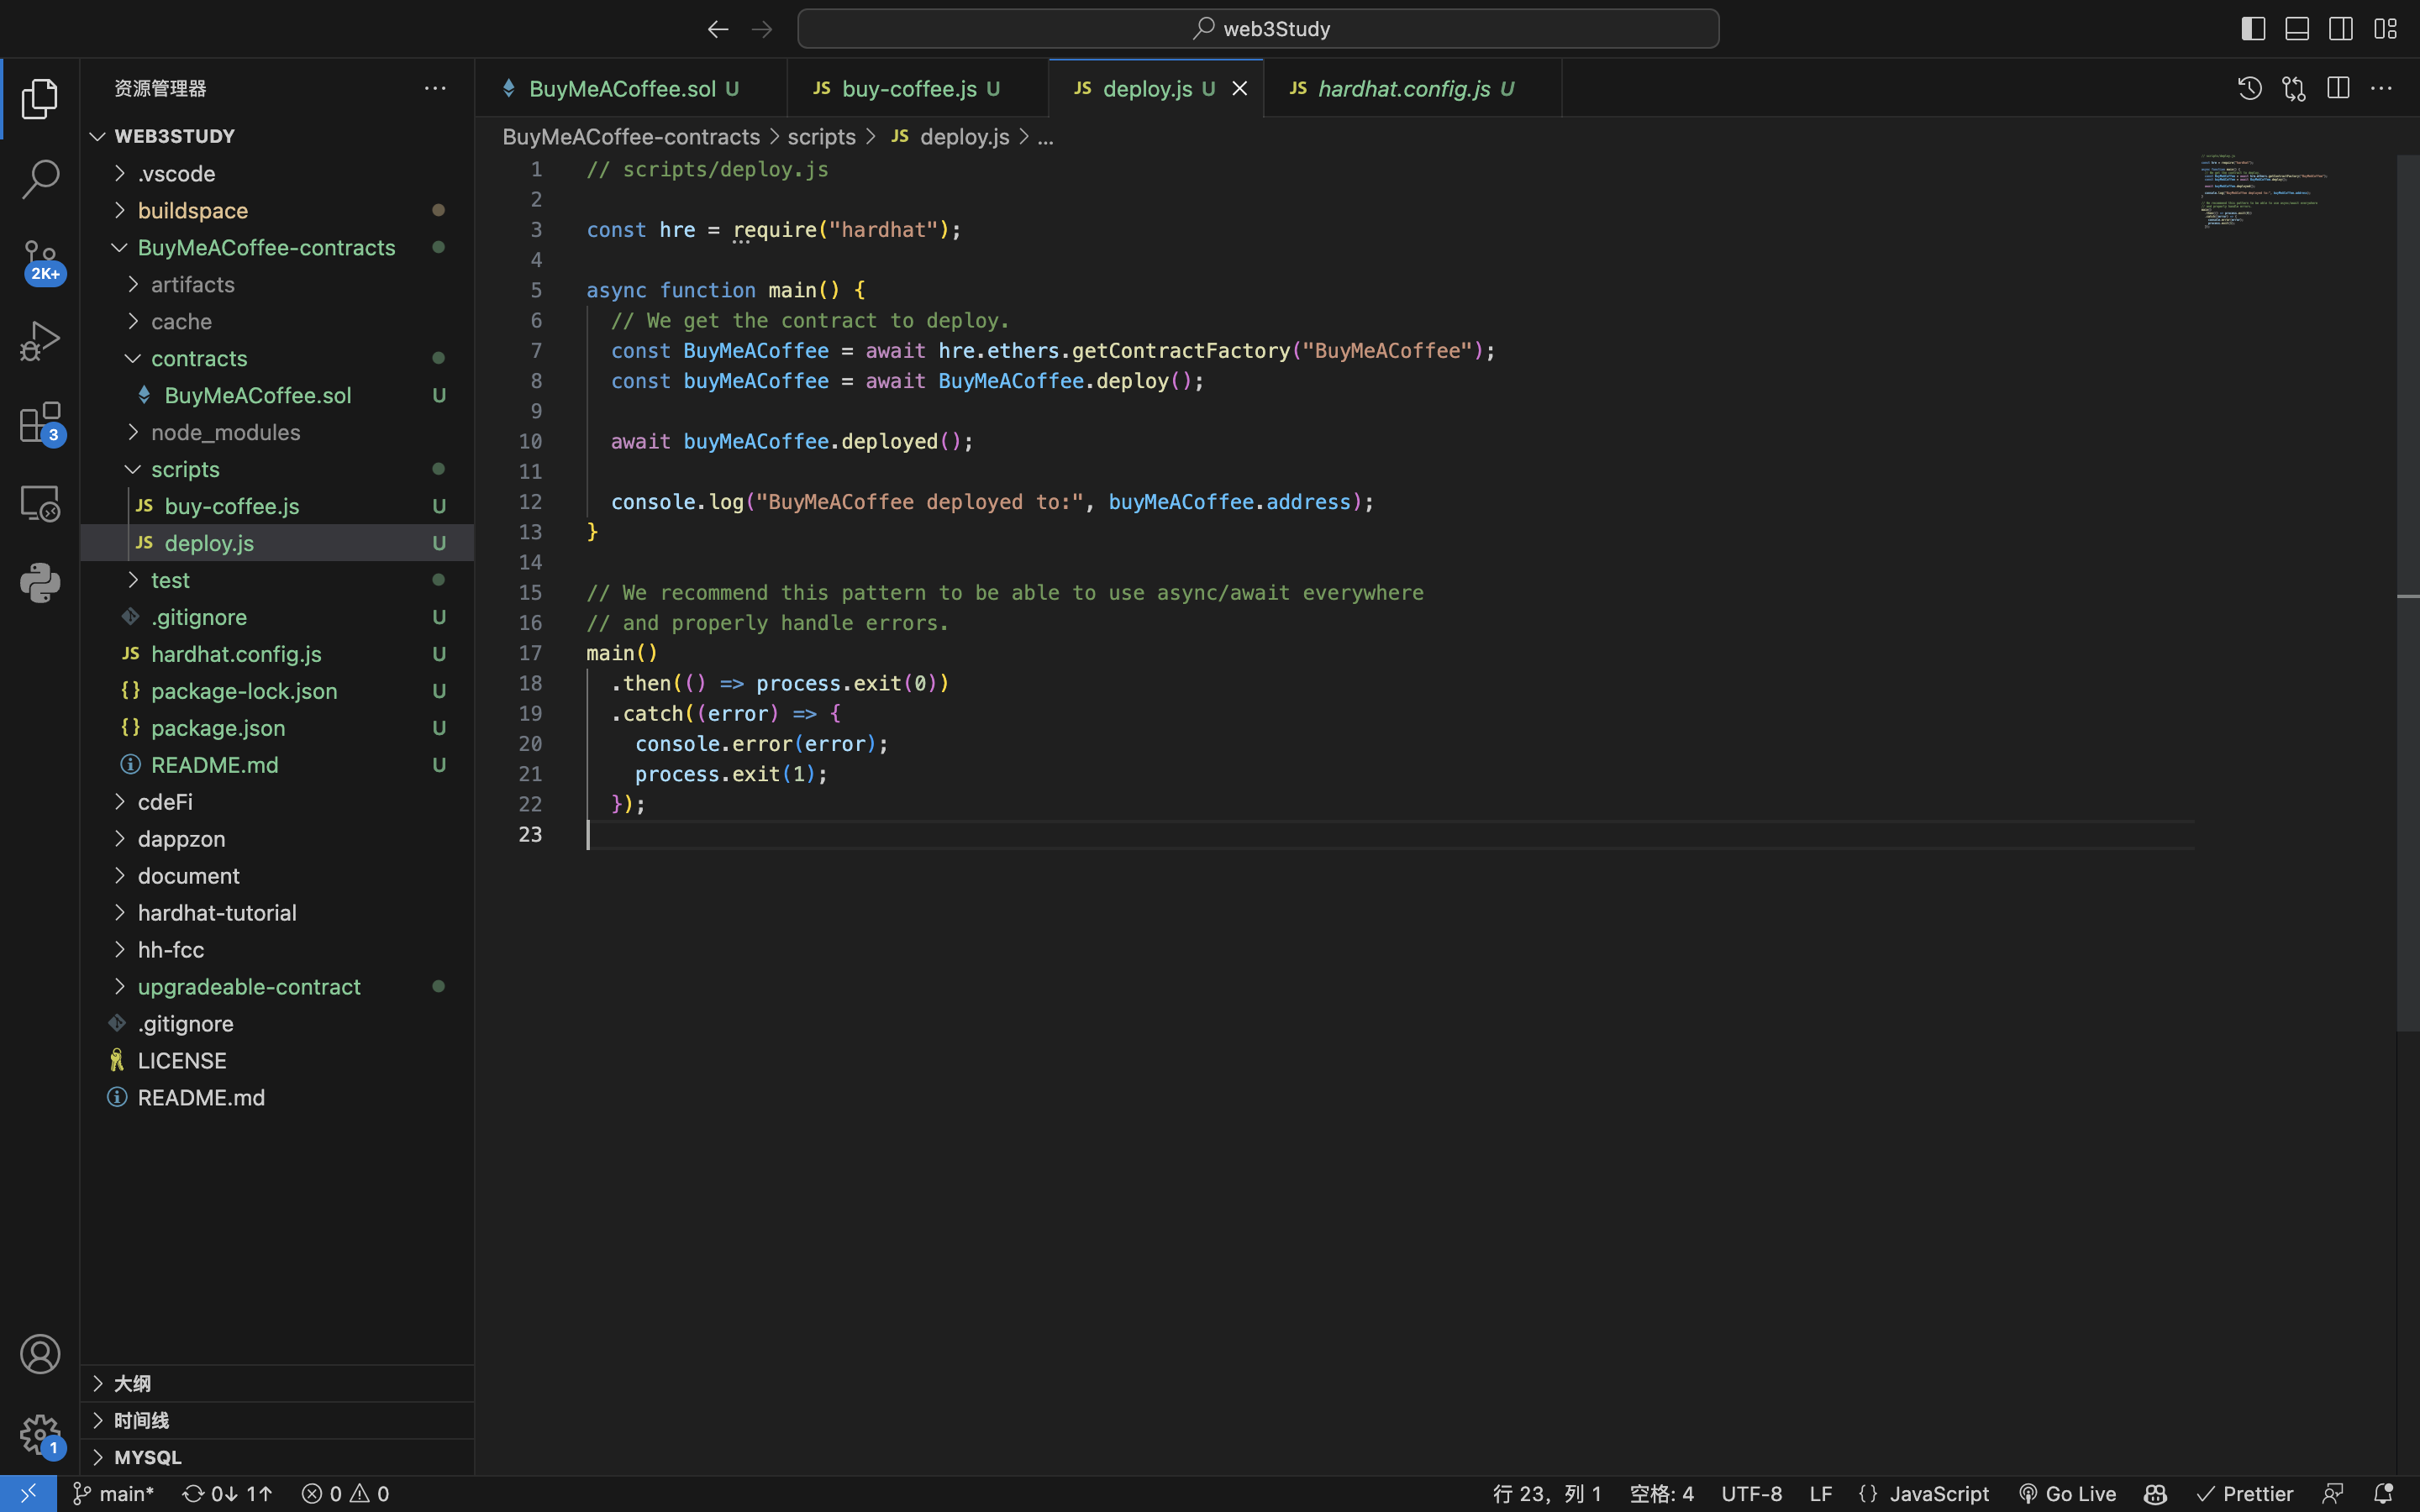Screen dimensions: 2420x1512
Task: Open Remote Explorer icon in activity bar
Action: [40, 503]
